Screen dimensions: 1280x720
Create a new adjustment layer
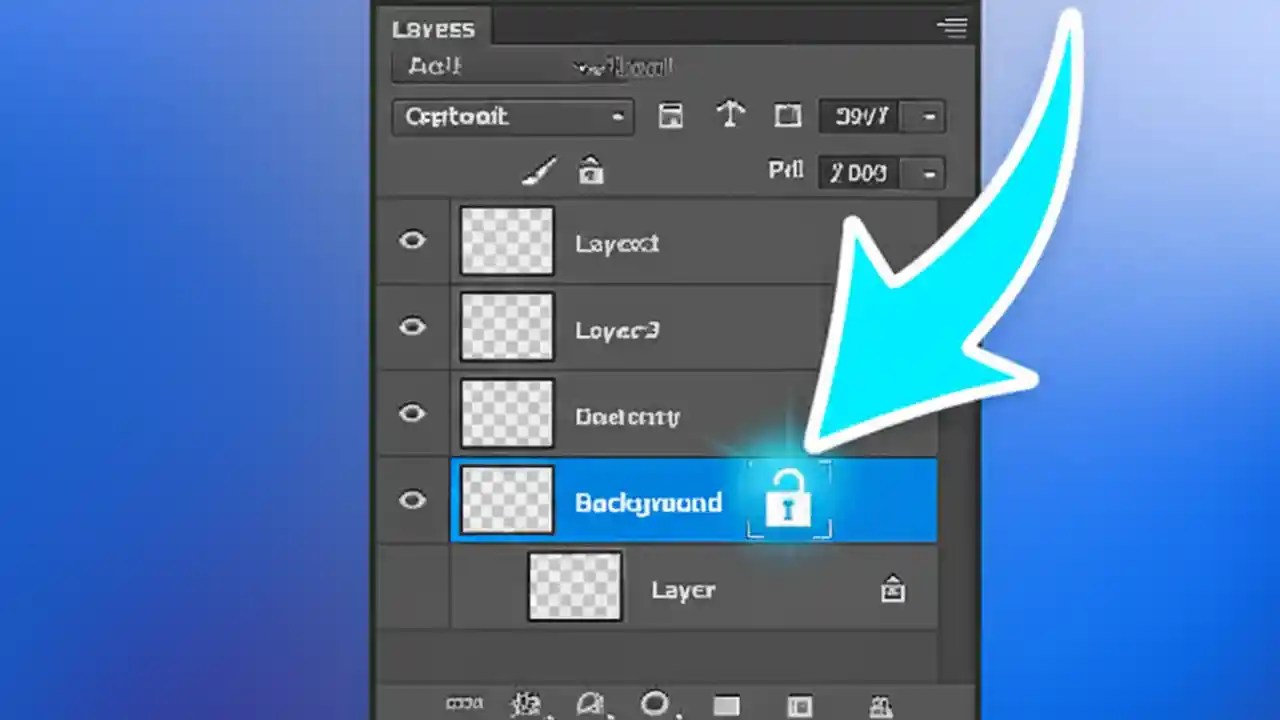coord(655,703)
